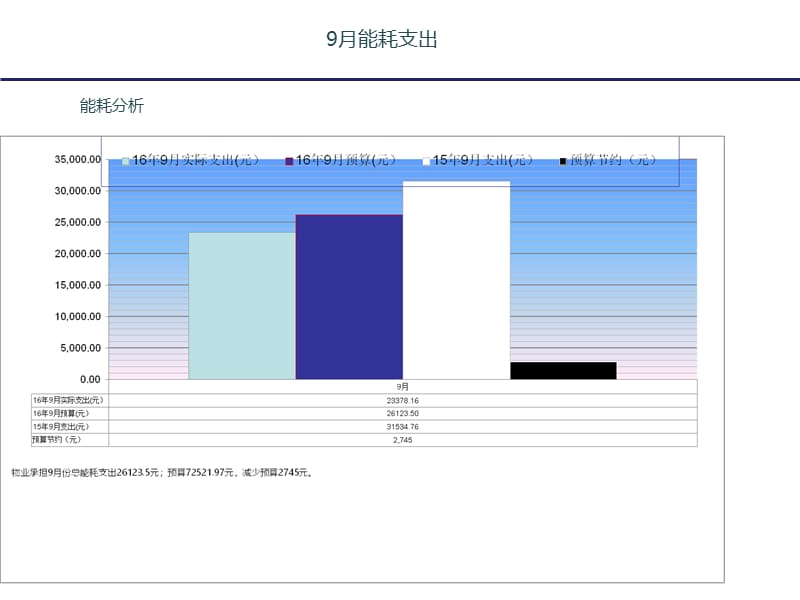Click the black 预算节约 bar
800x600 pixels.
click(563, 370)
